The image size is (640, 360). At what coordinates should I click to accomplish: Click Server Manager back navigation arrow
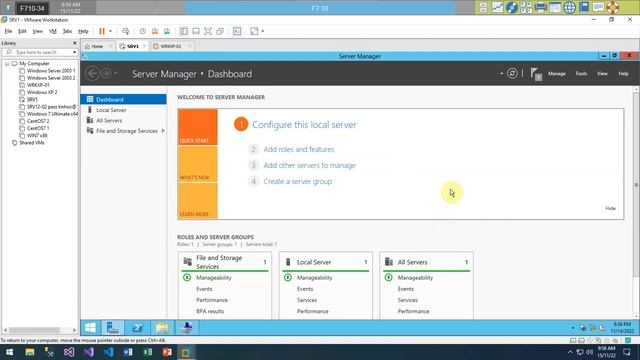(92, 73)
